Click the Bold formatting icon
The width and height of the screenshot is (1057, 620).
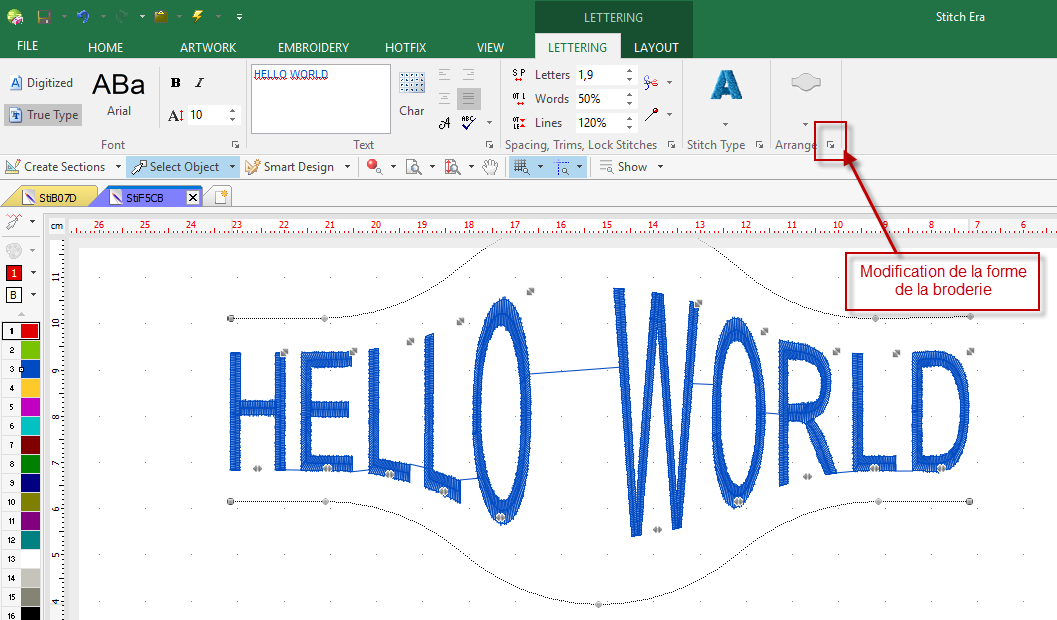175,83
